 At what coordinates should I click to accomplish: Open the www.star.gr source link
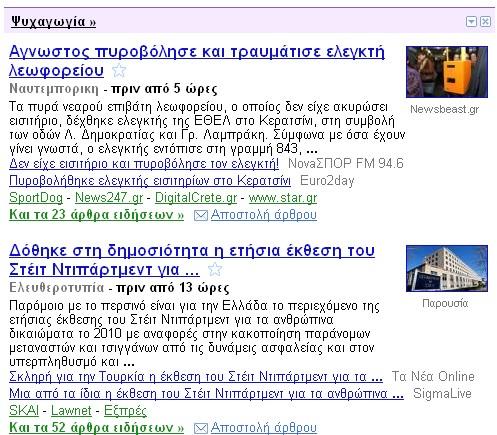tap(283, 198)
